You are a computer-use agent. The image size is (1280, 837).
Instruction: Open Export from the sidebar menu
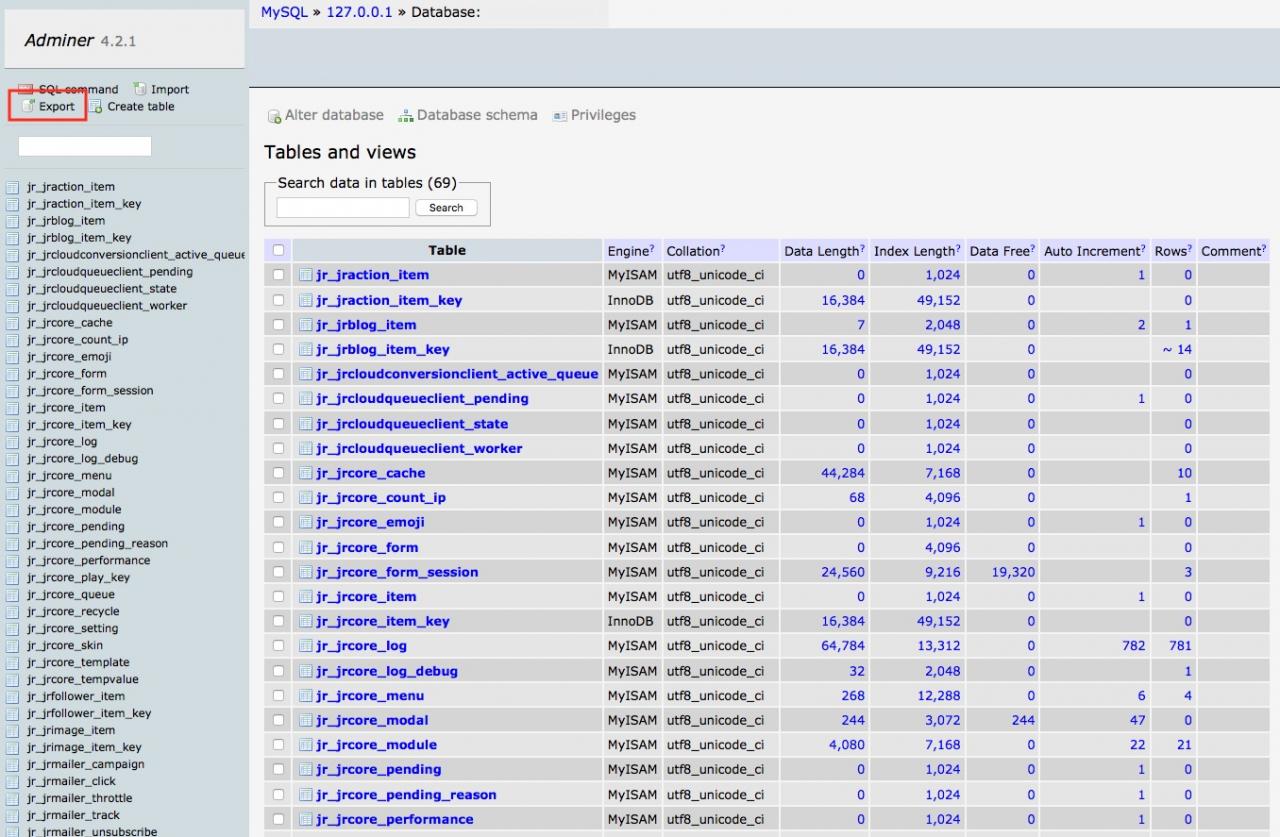tap(56, 107)
